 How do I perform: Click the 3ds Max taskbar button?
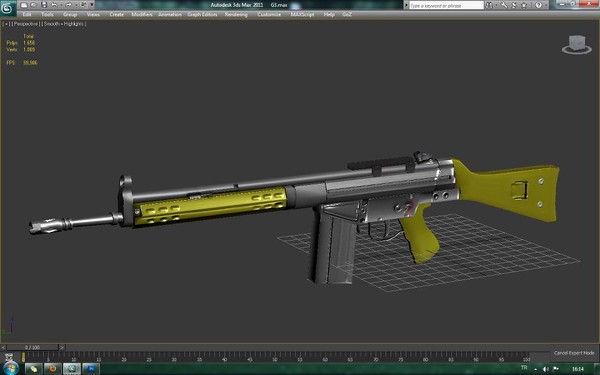pos(72,369)
